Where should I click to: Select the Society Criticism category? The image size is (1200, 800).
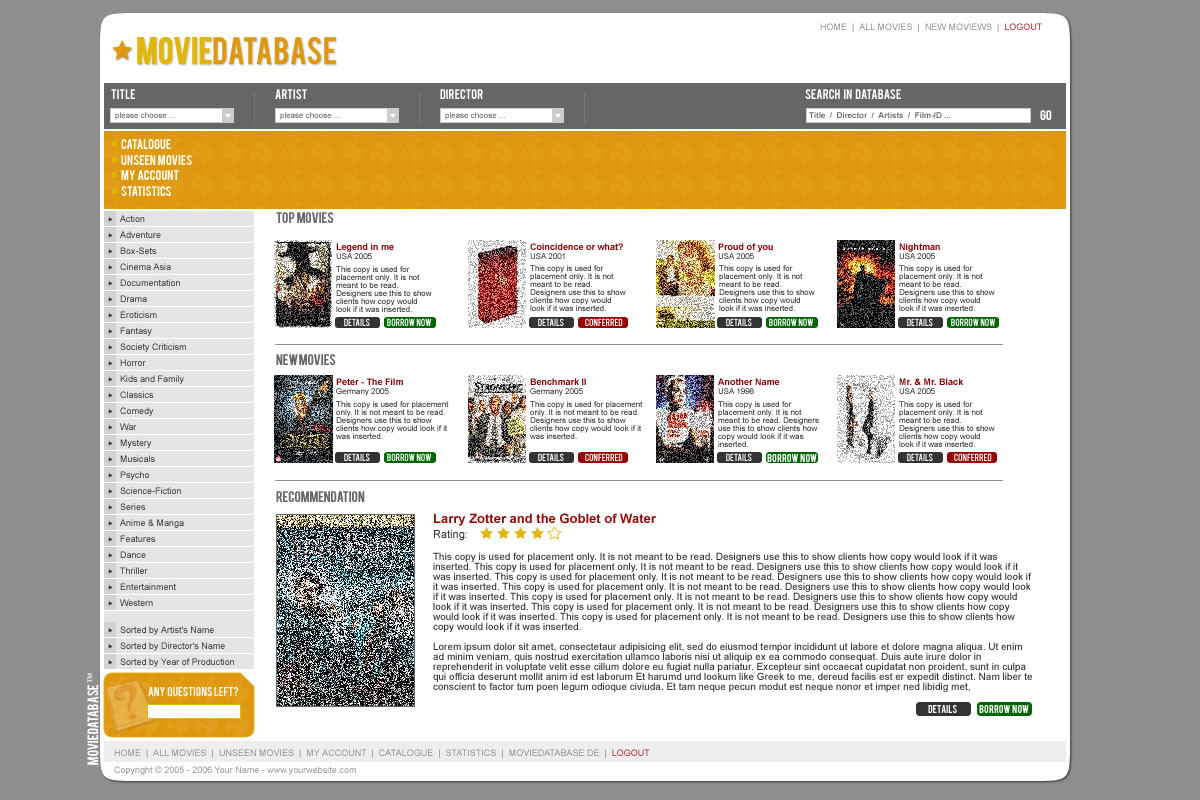point(179,347)
